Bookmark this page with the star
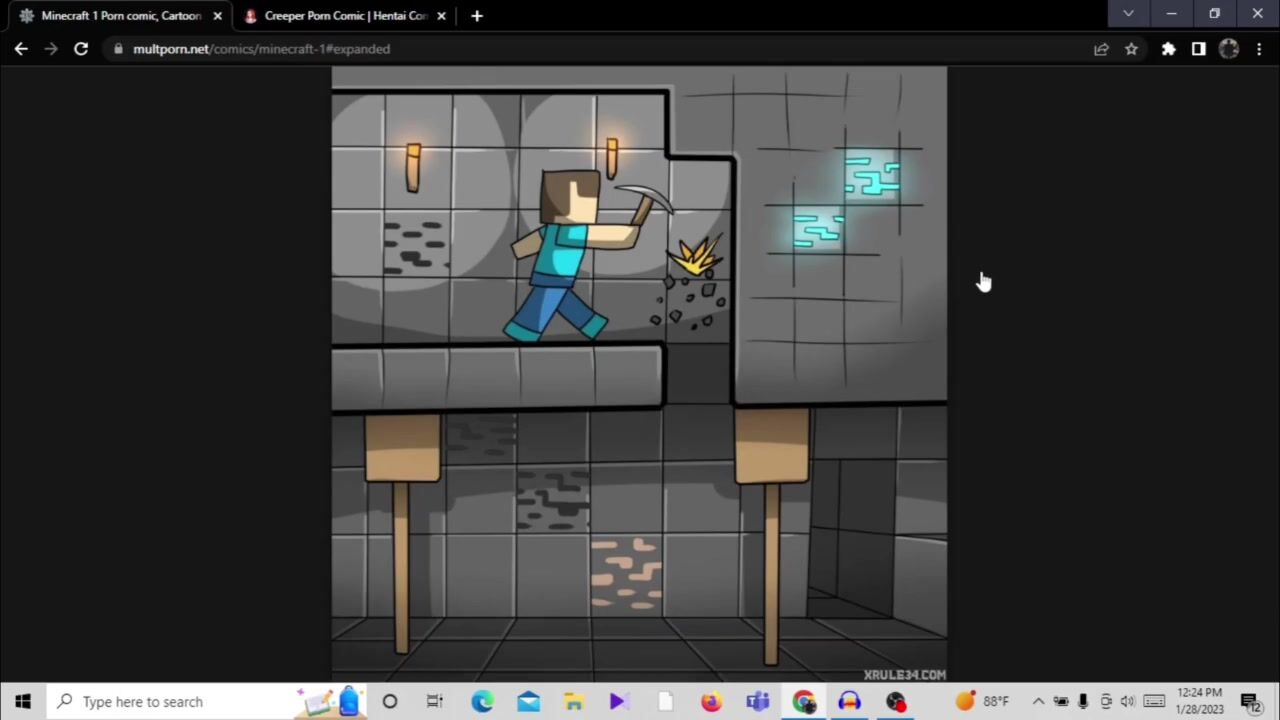This screenshot has width=1280, height=720. [1131, 48]
